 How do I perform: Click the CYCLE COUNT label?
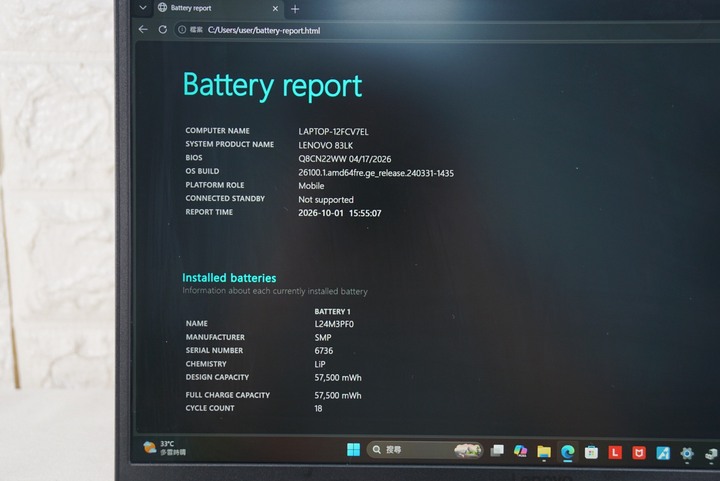coord(210,408)
